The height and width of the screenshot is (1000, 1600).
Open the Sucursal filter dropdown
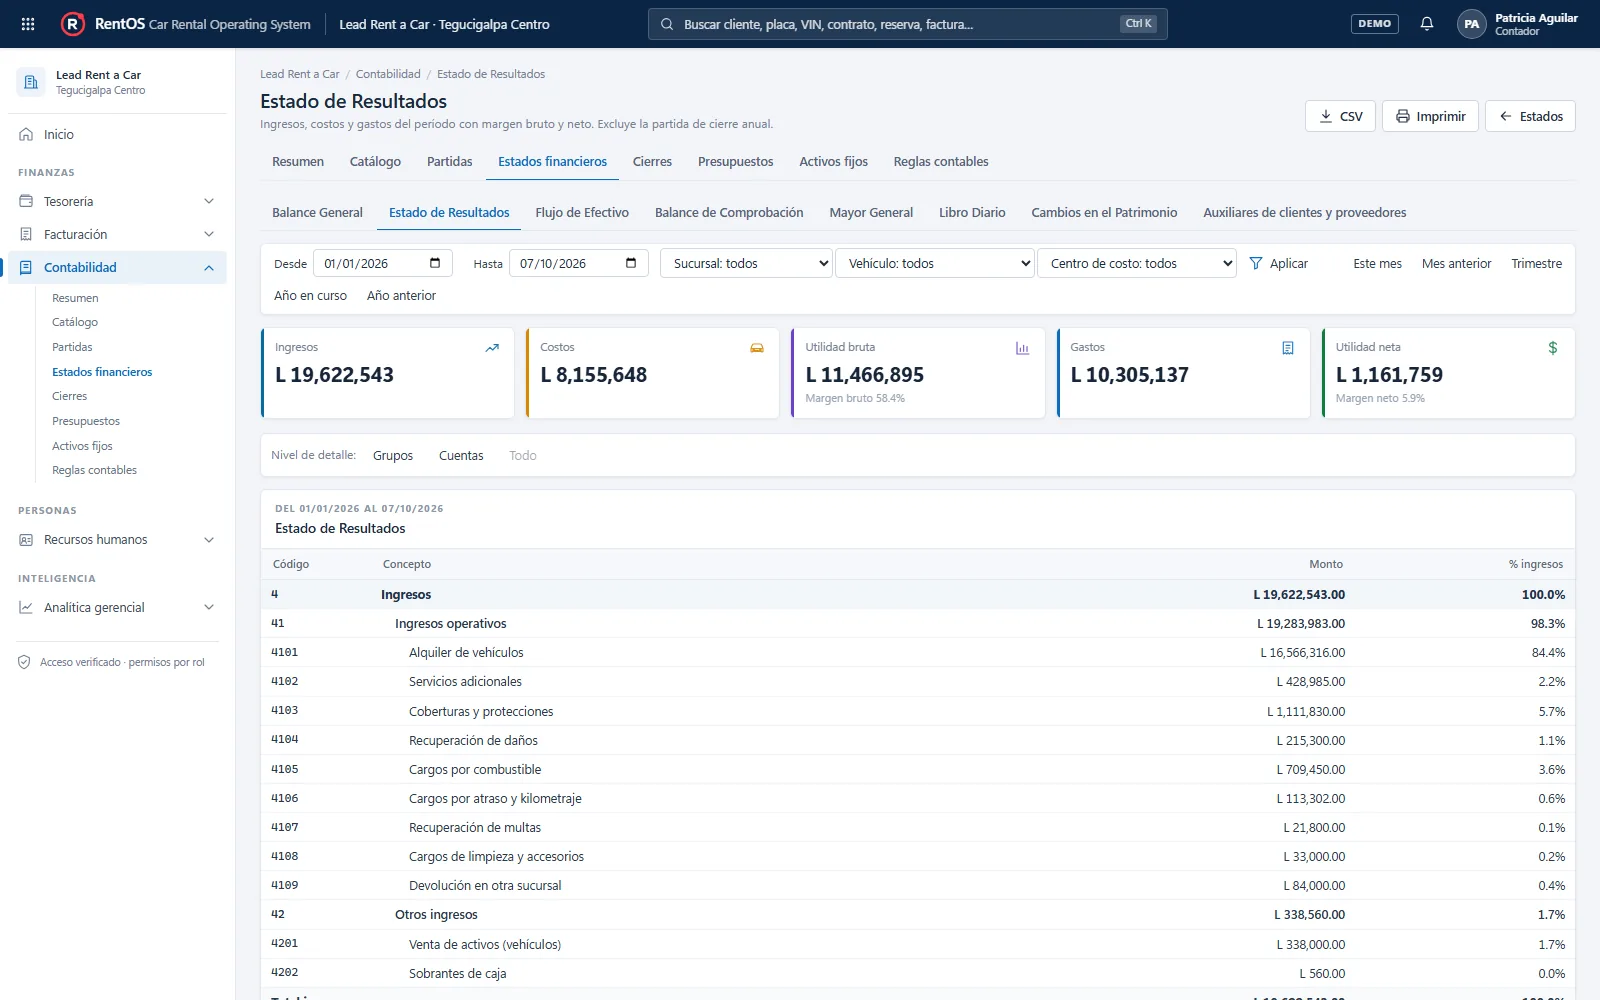(746, 263)
